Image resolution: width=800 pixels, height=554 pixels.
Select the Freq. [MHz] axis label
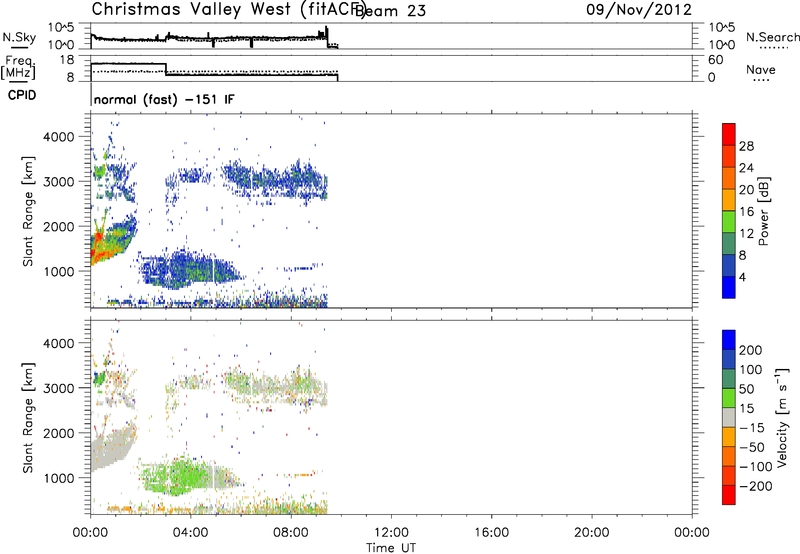pos(18,67)
